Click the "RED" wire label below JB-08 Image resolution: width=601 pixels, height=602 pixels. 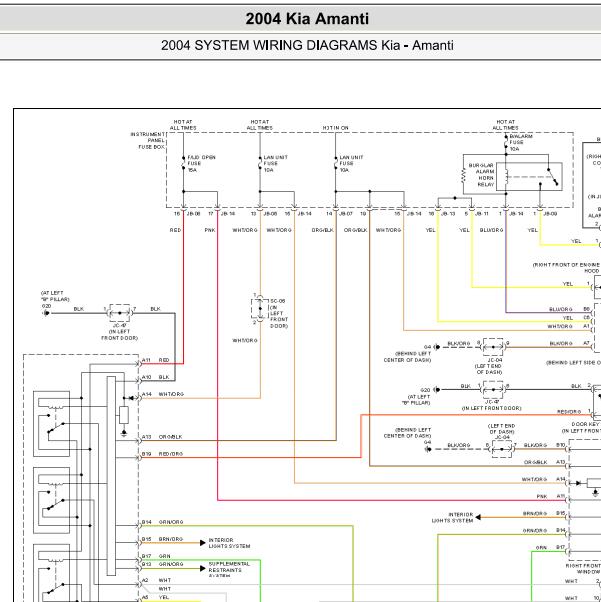(175, 230)
